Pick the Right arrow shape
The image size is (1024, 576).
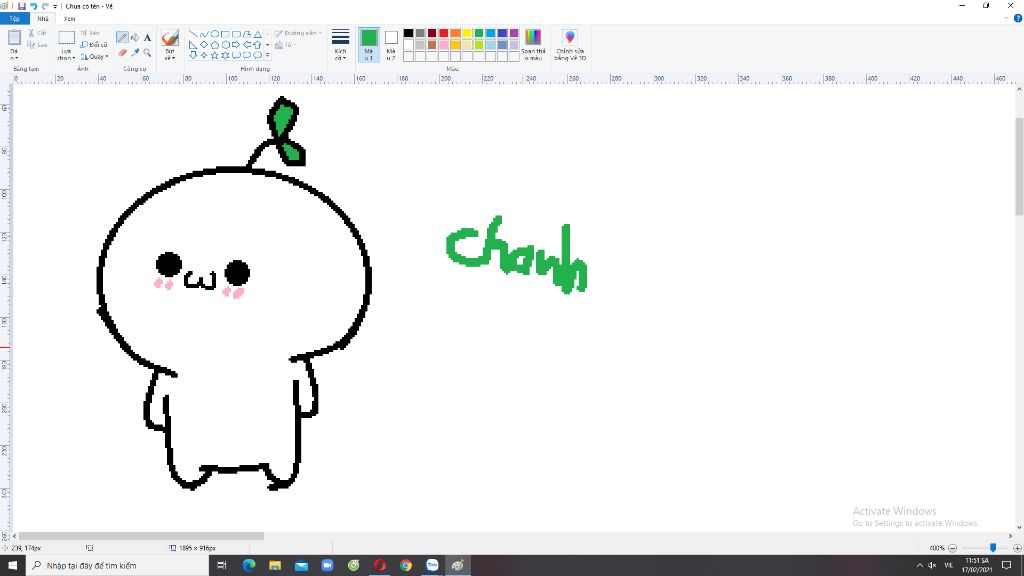click(x=236, y=44)
